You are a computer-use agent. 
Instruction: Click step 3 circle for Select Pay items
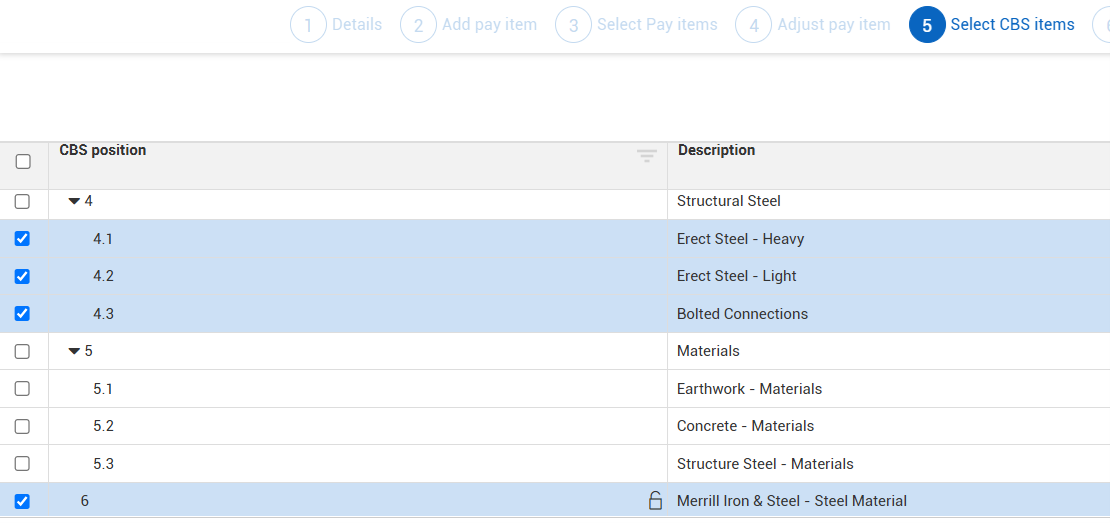click(573, 25)
